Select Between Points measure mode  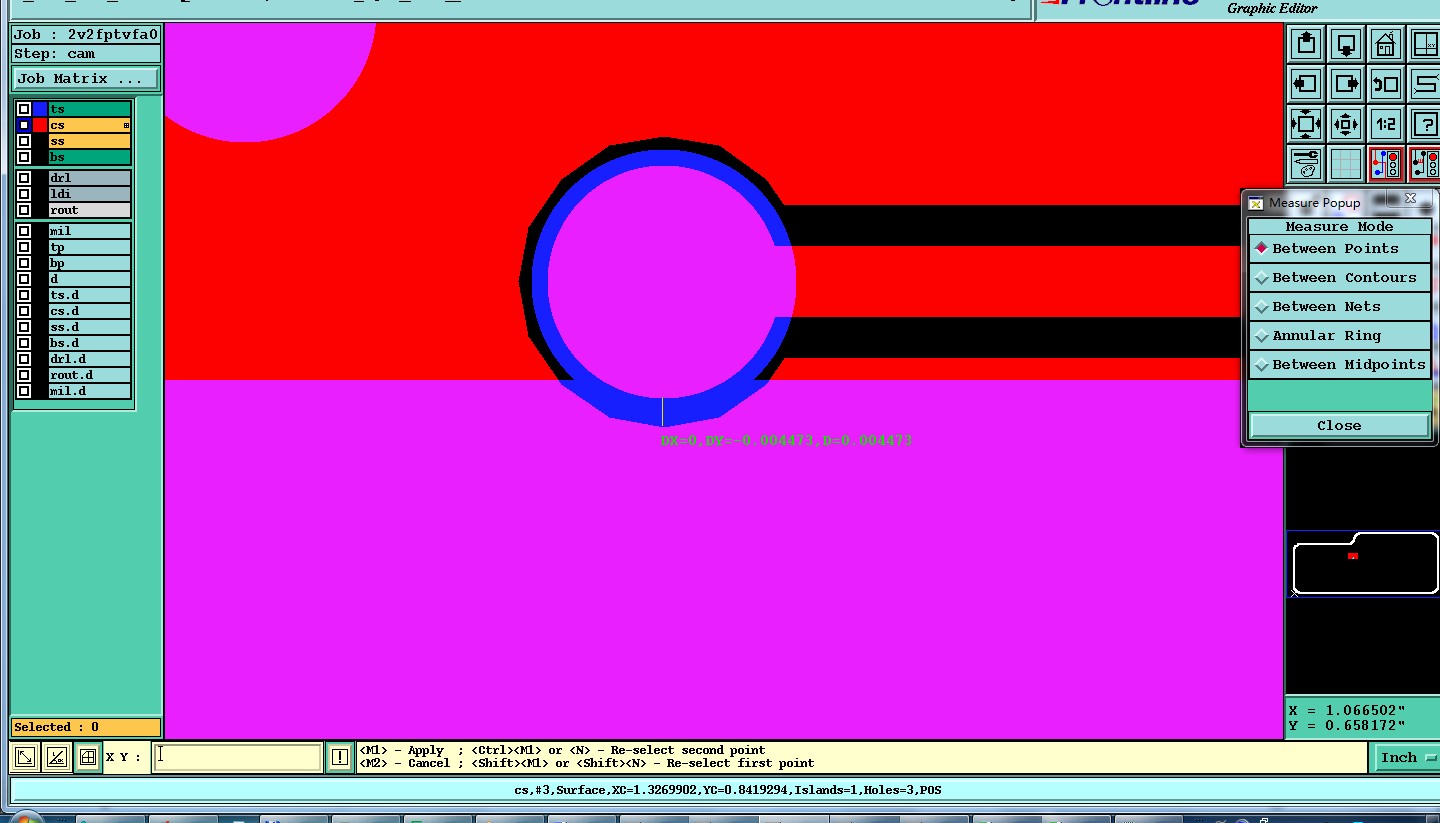pos(1339,248)
